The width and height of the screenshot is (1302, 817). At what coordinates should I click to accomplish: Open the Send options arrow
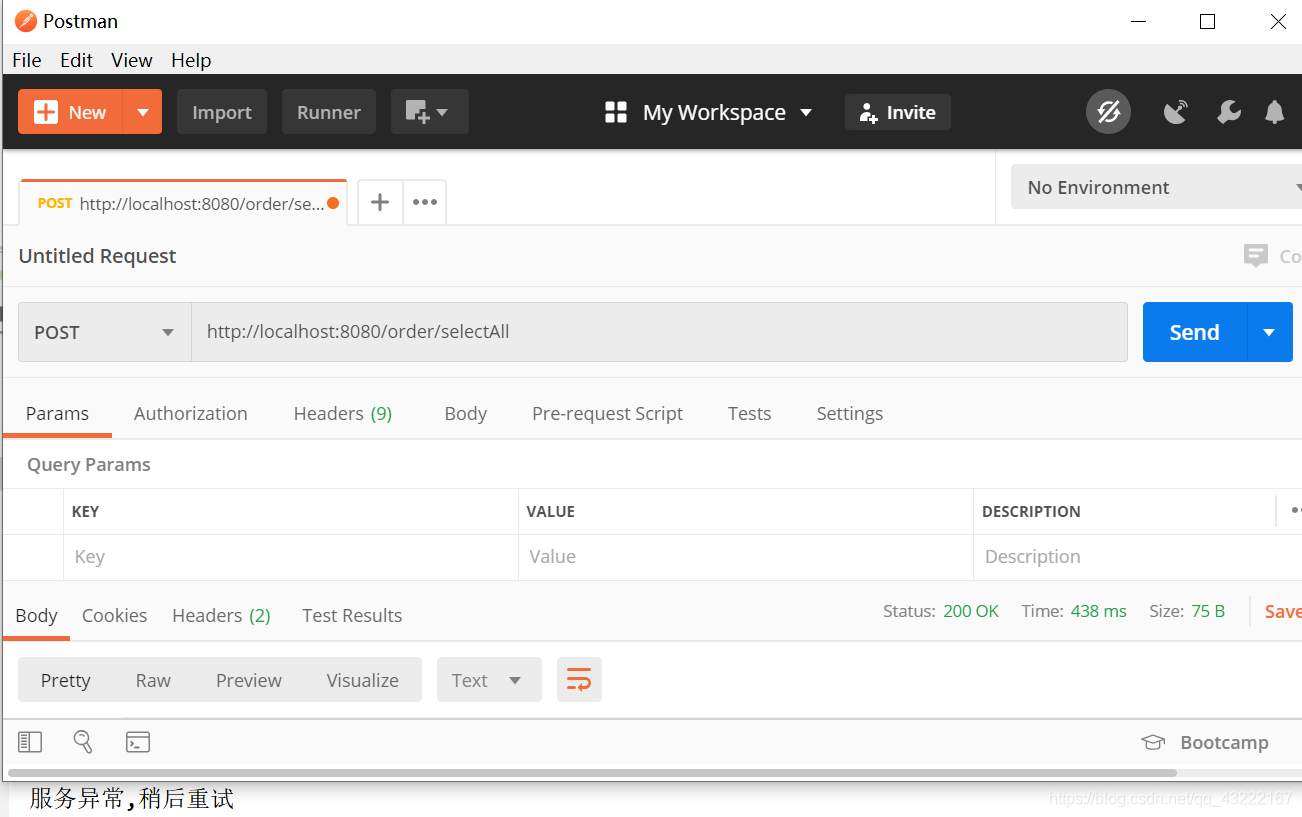pos(1270,332)
